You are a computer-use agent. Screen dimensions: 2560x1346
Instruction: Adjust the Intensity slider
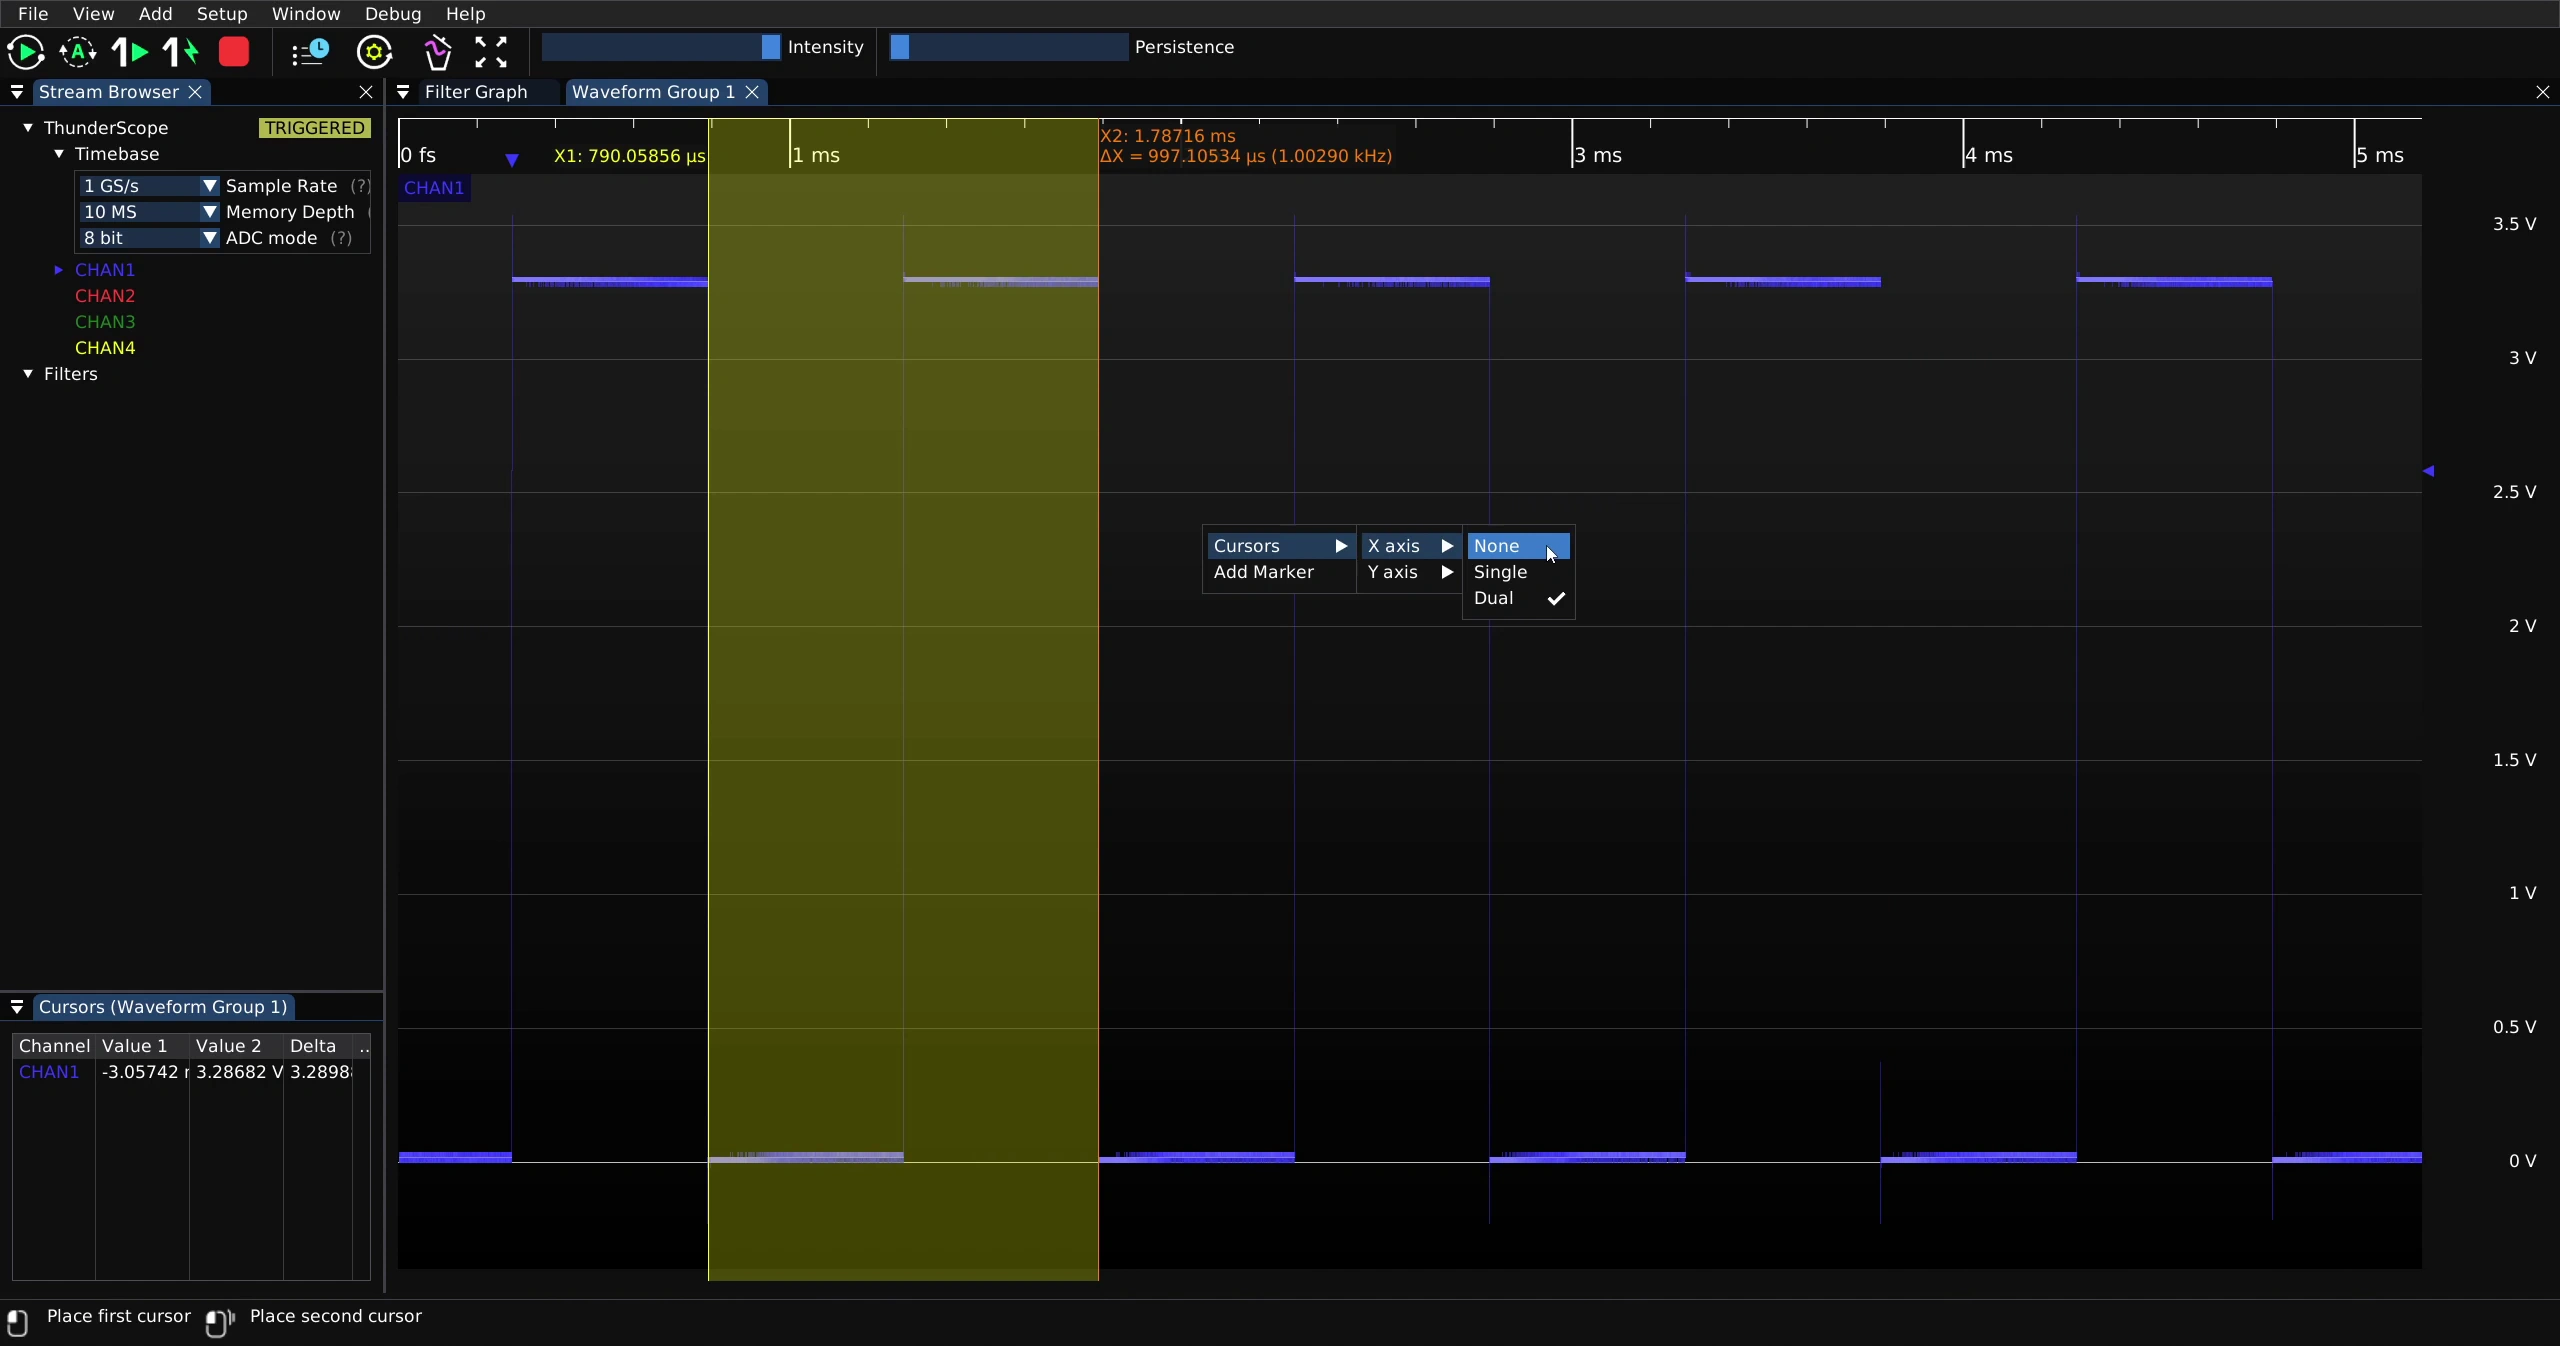(x=661, y=47)
